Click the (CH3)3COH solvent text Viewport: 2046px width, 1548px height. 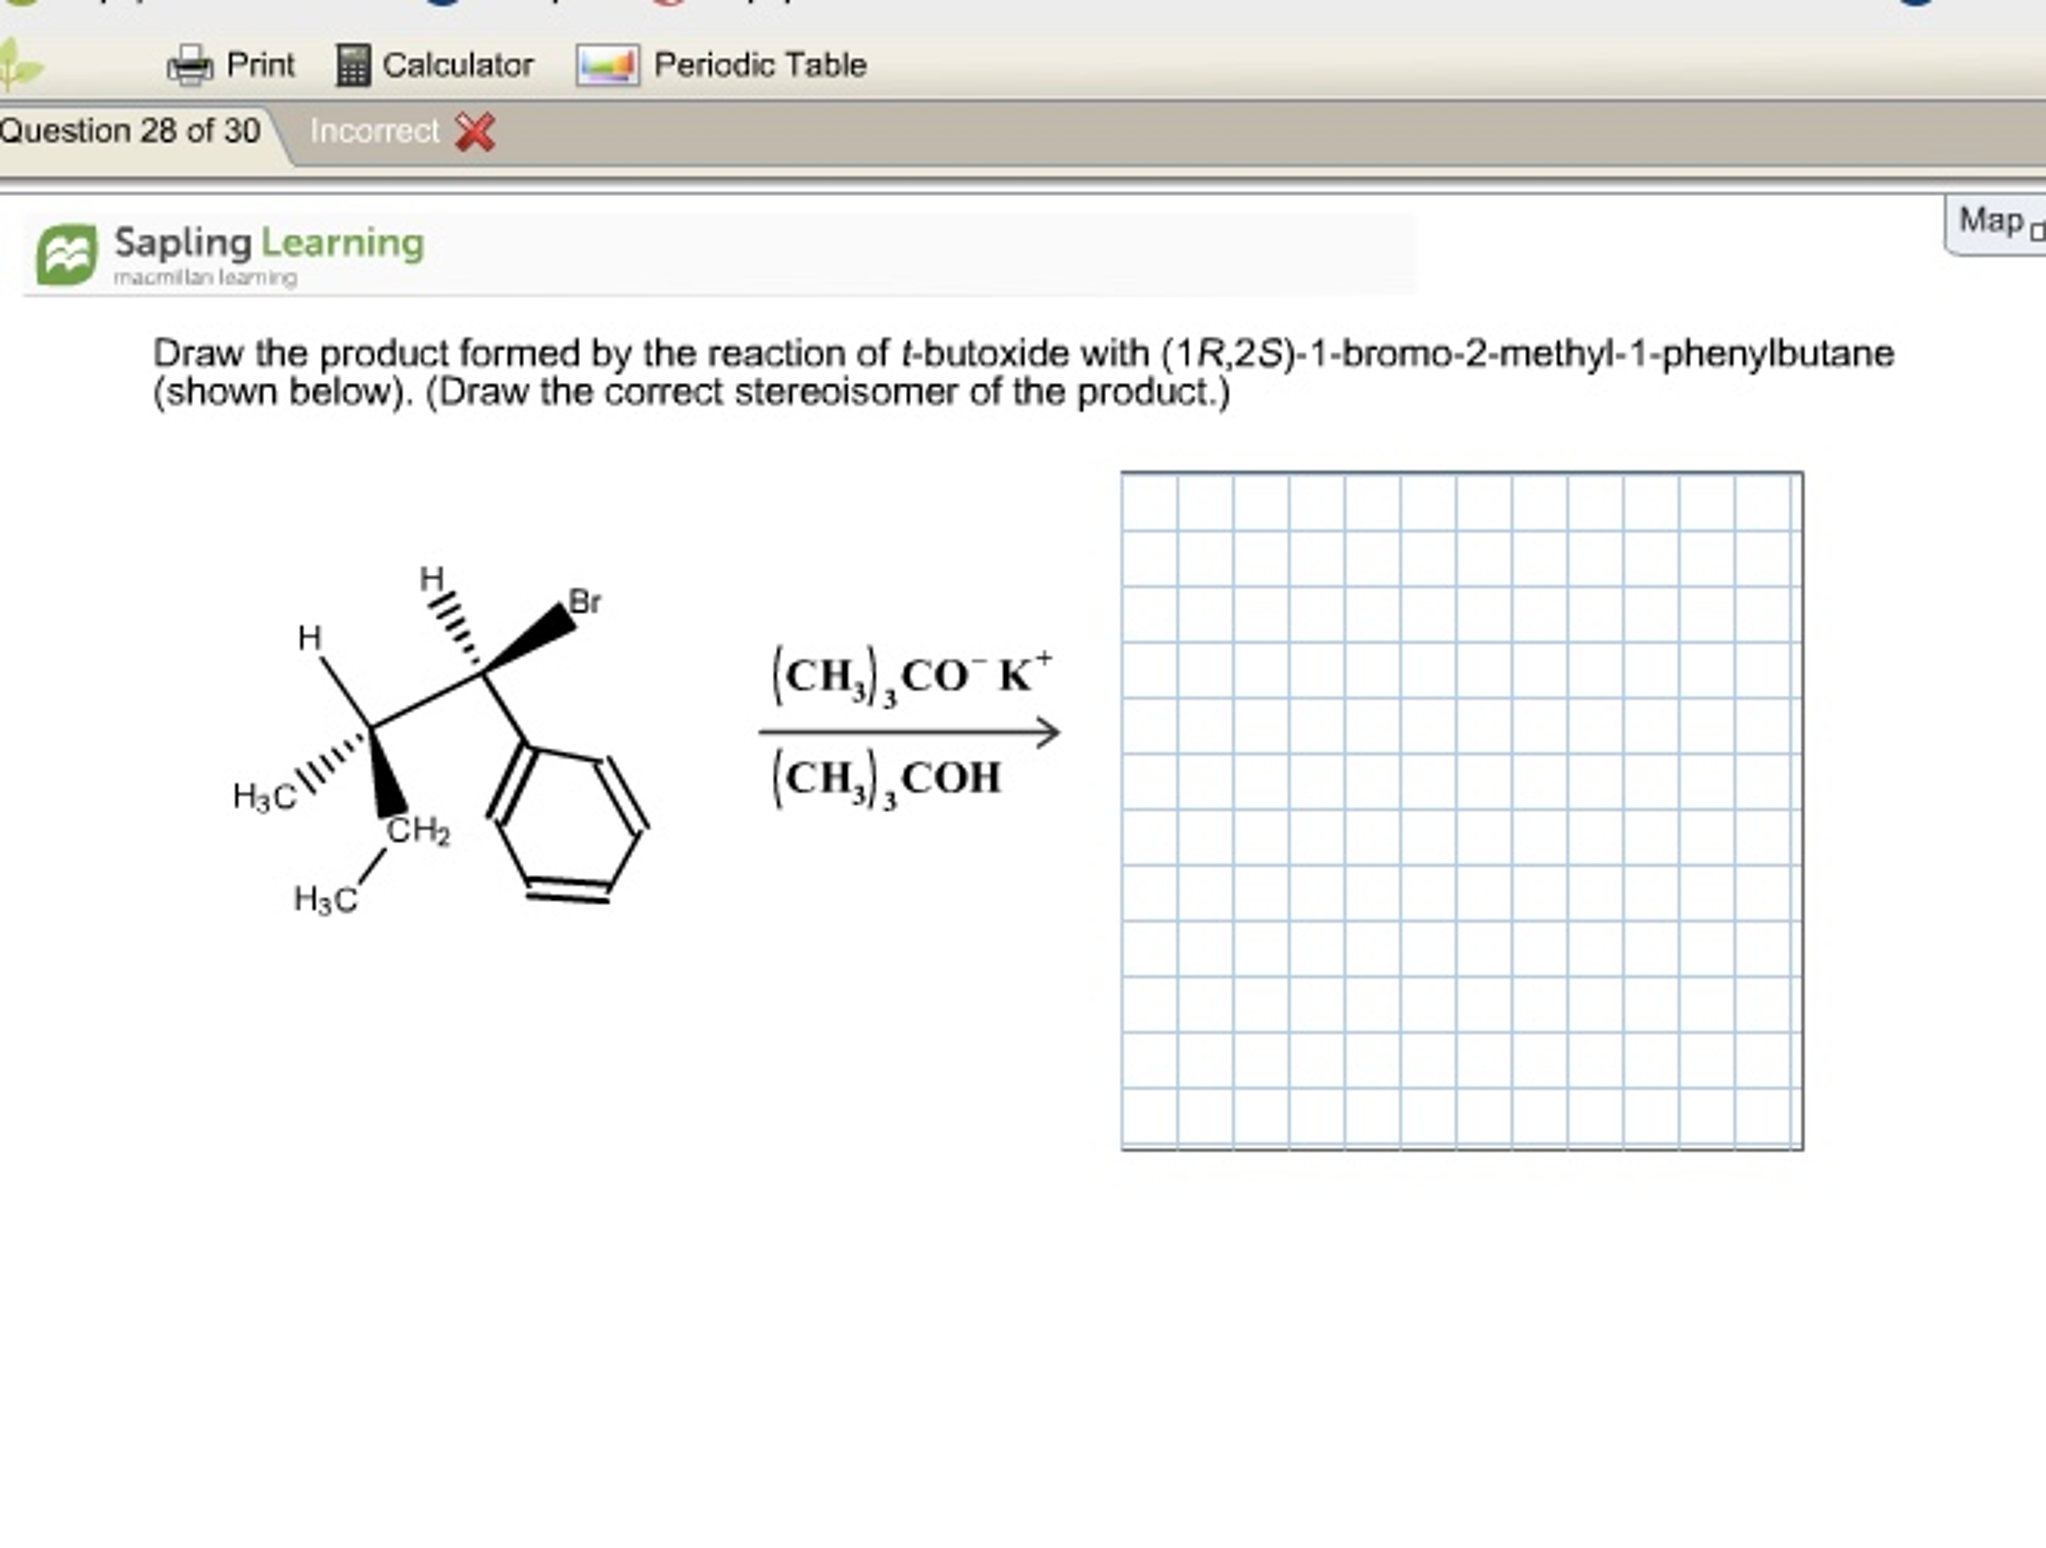pyautogui.click(x=886, y=779)
